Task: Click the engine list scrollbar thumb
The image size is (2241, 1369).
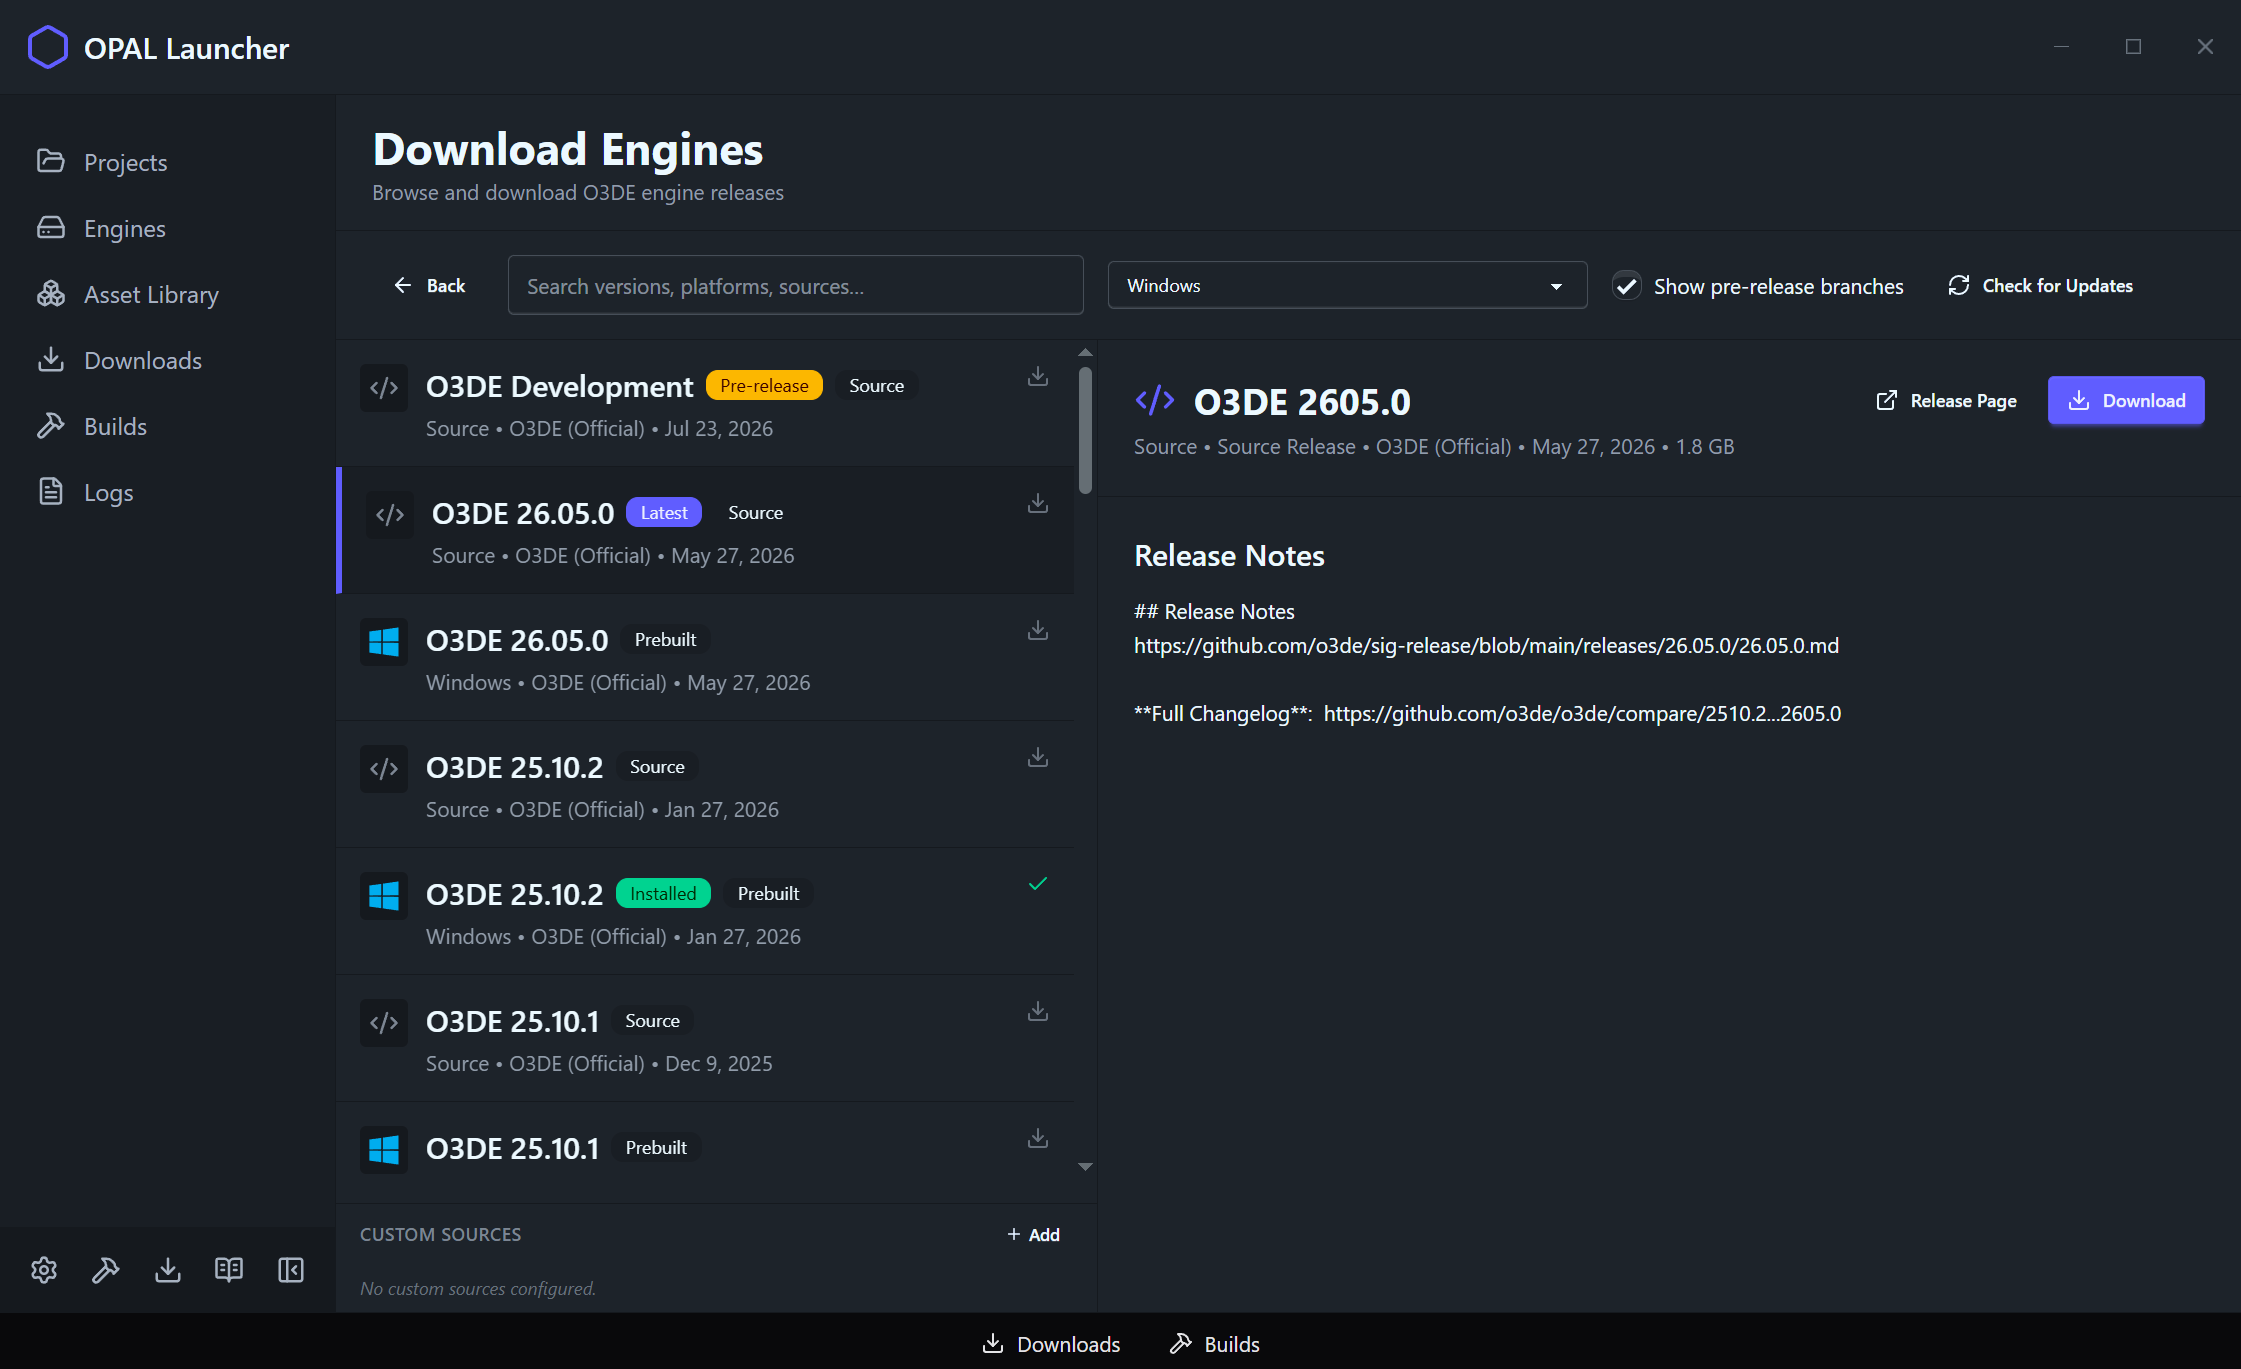Action: (1085, 430)
